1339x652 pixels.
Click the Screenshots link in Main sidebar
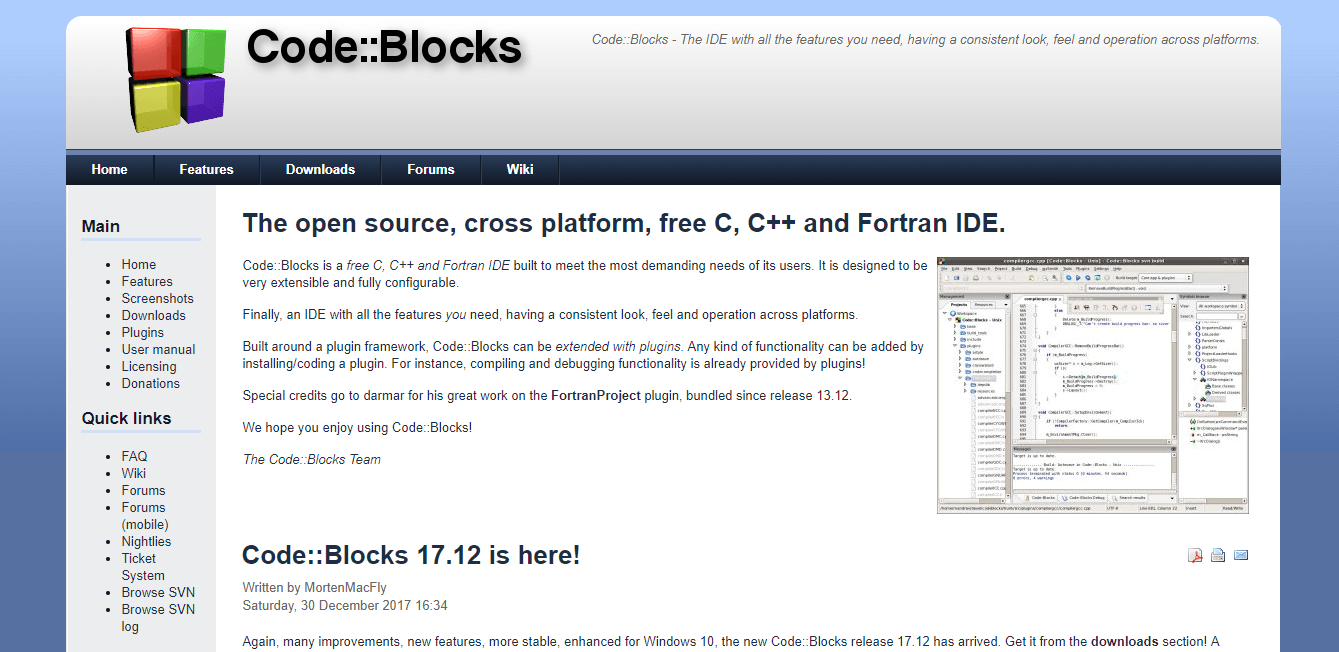[x=157, y=298]
